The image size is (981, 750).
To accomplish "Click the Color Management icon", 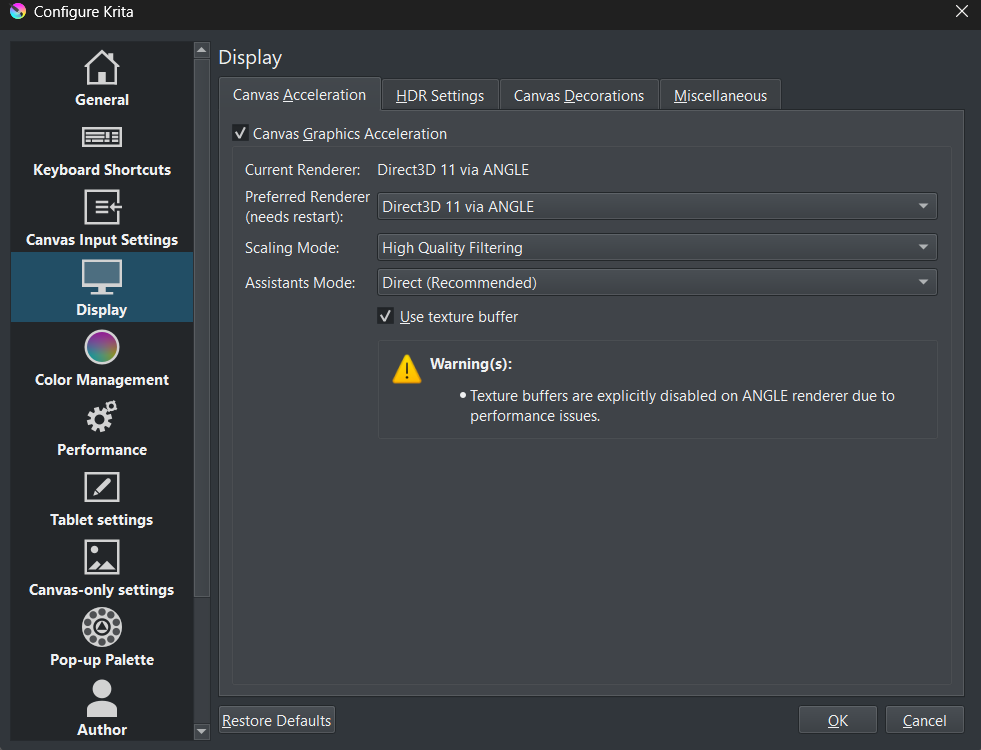I will point(102,348).
